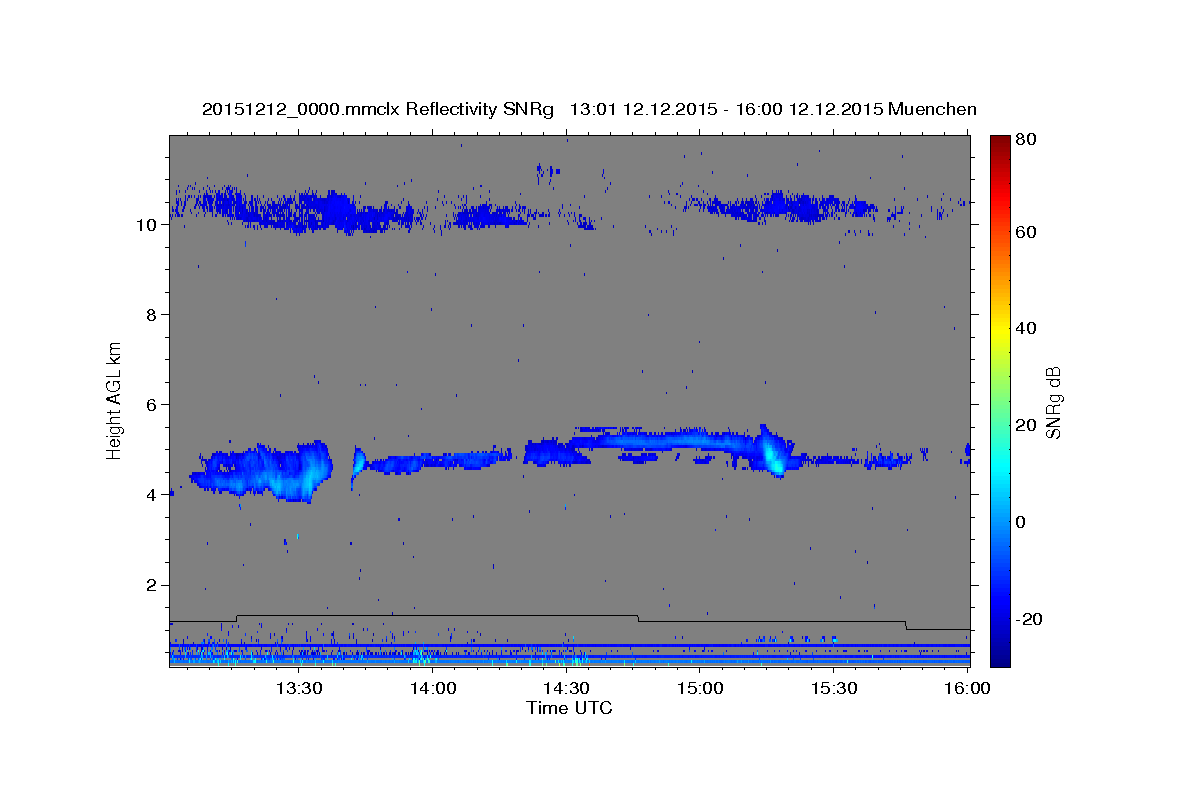Click the height tick label 2
The image size is (1200, 800).
pyautogui.click(x=151, y=585)
